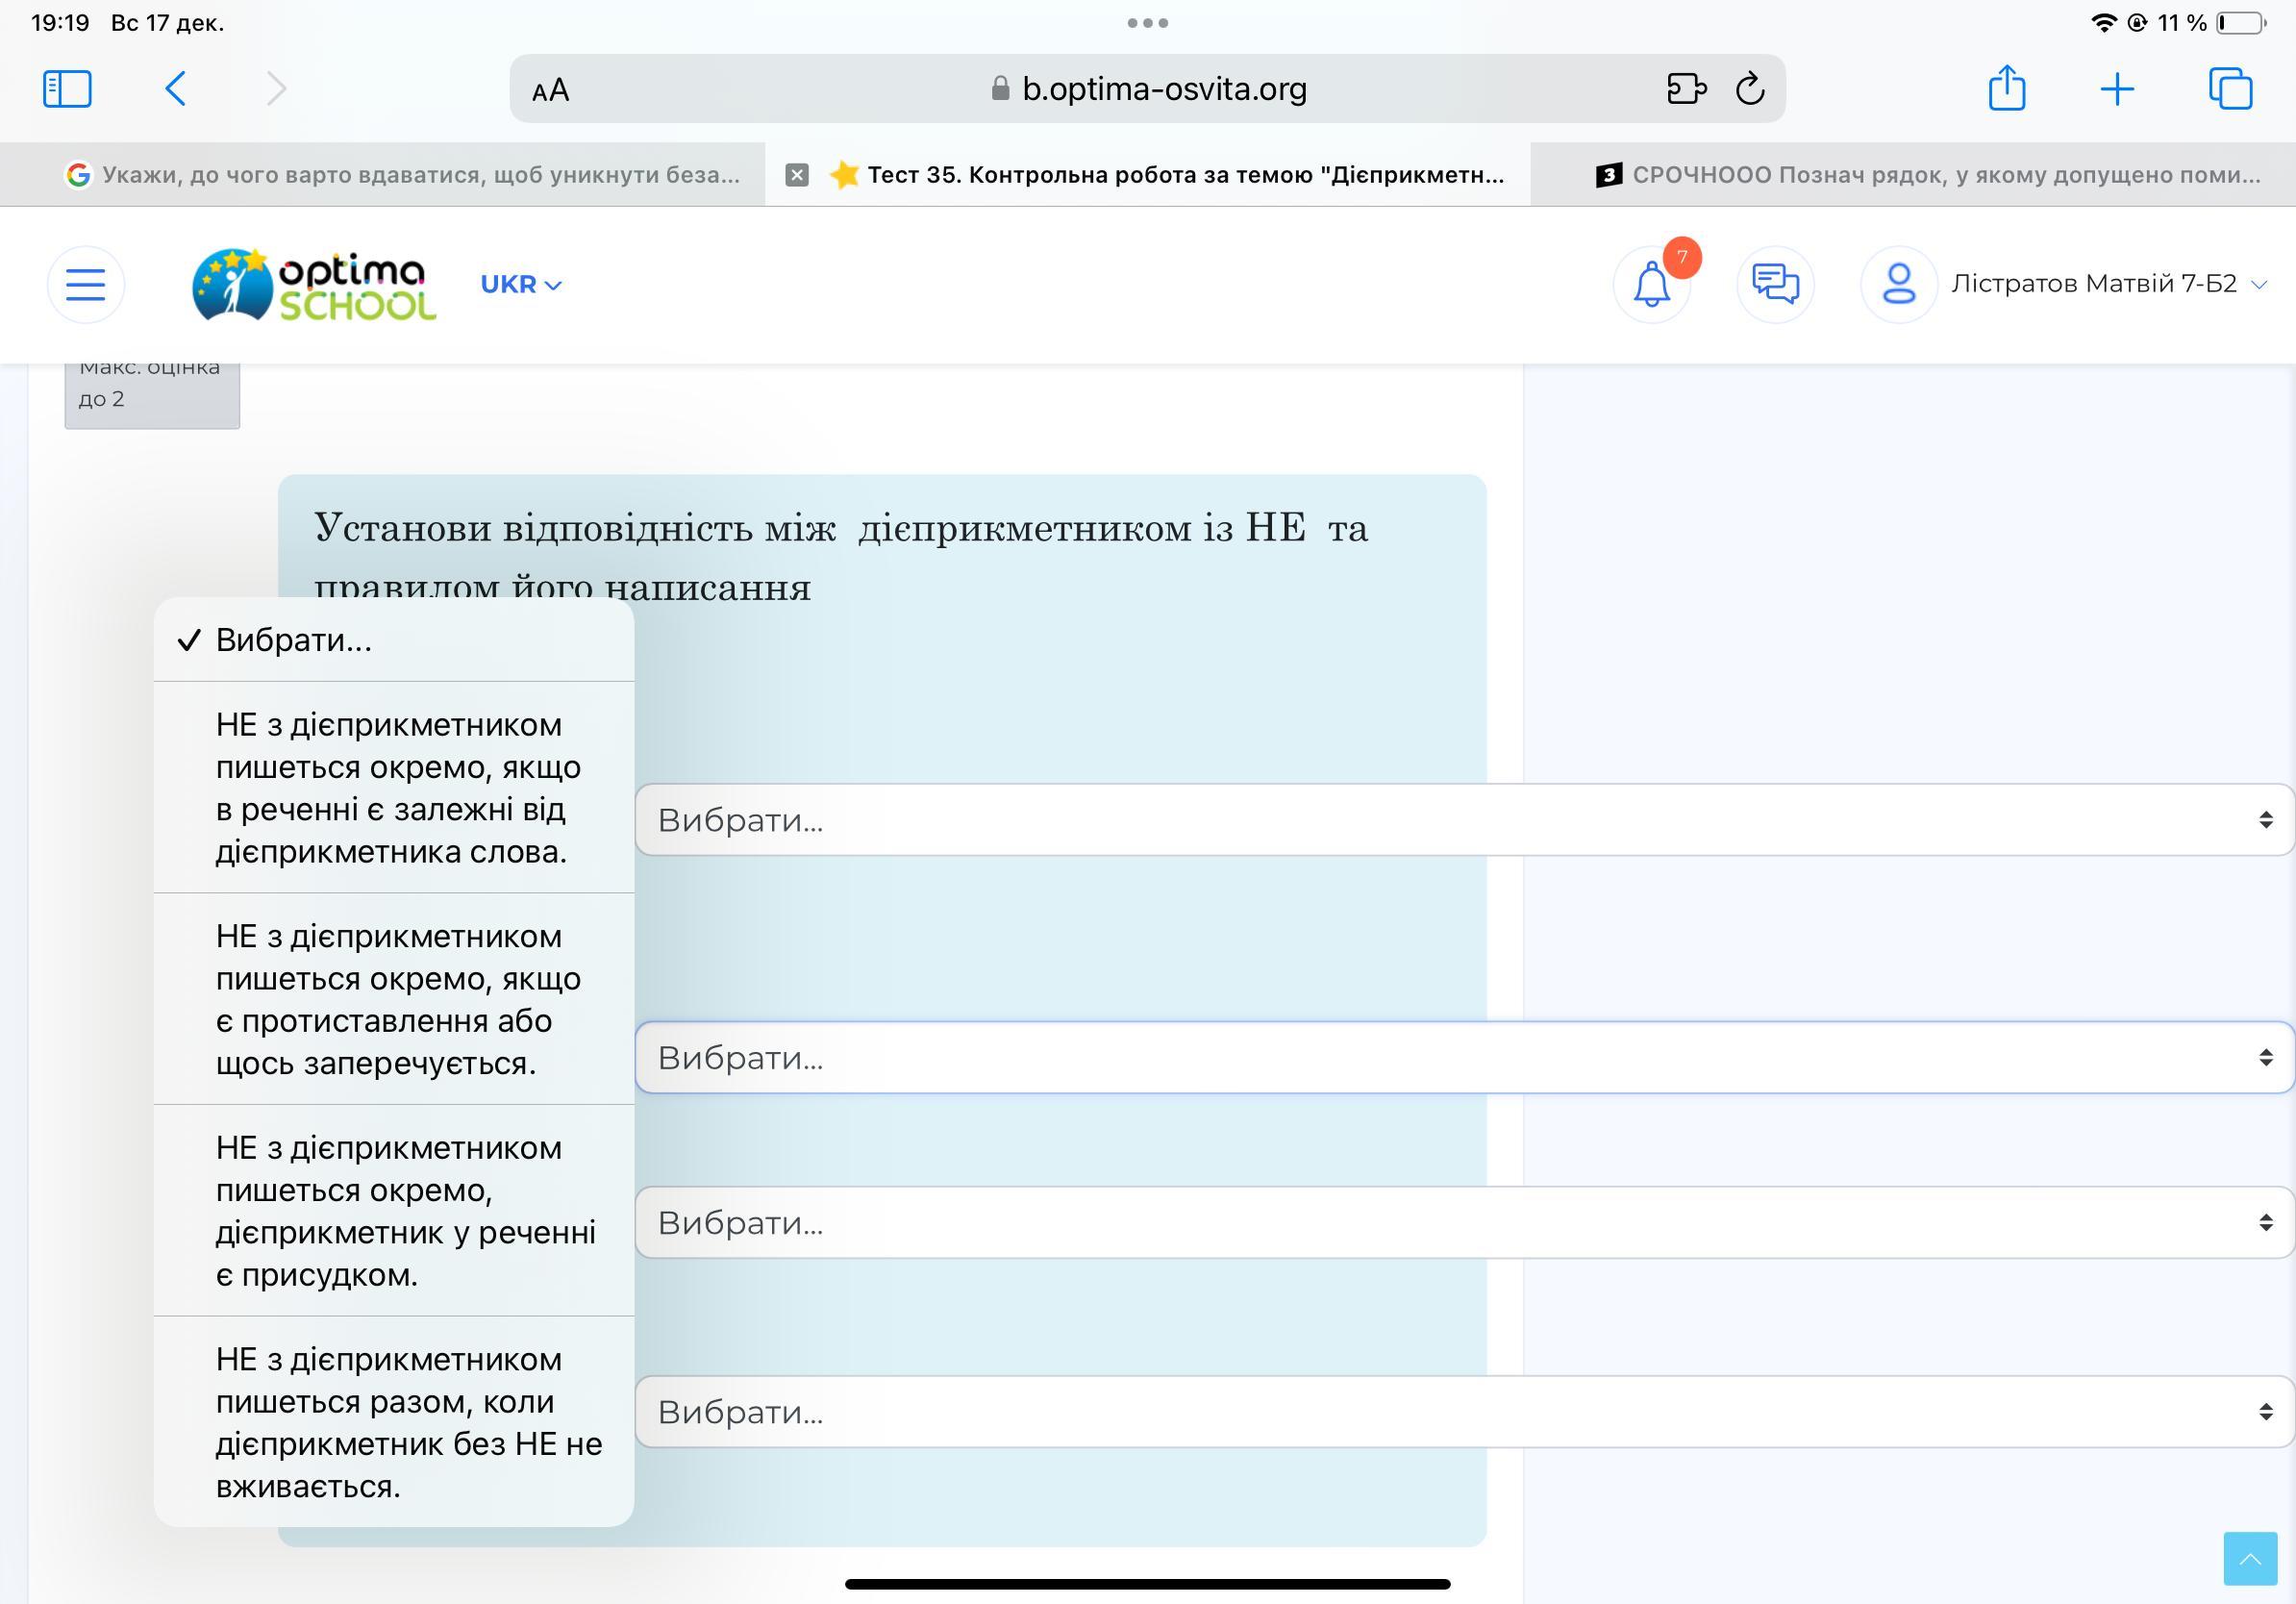Open the Safari sidebar panel icon
The width and height of the screenshot is (2296, 1604).
[67, 89]
